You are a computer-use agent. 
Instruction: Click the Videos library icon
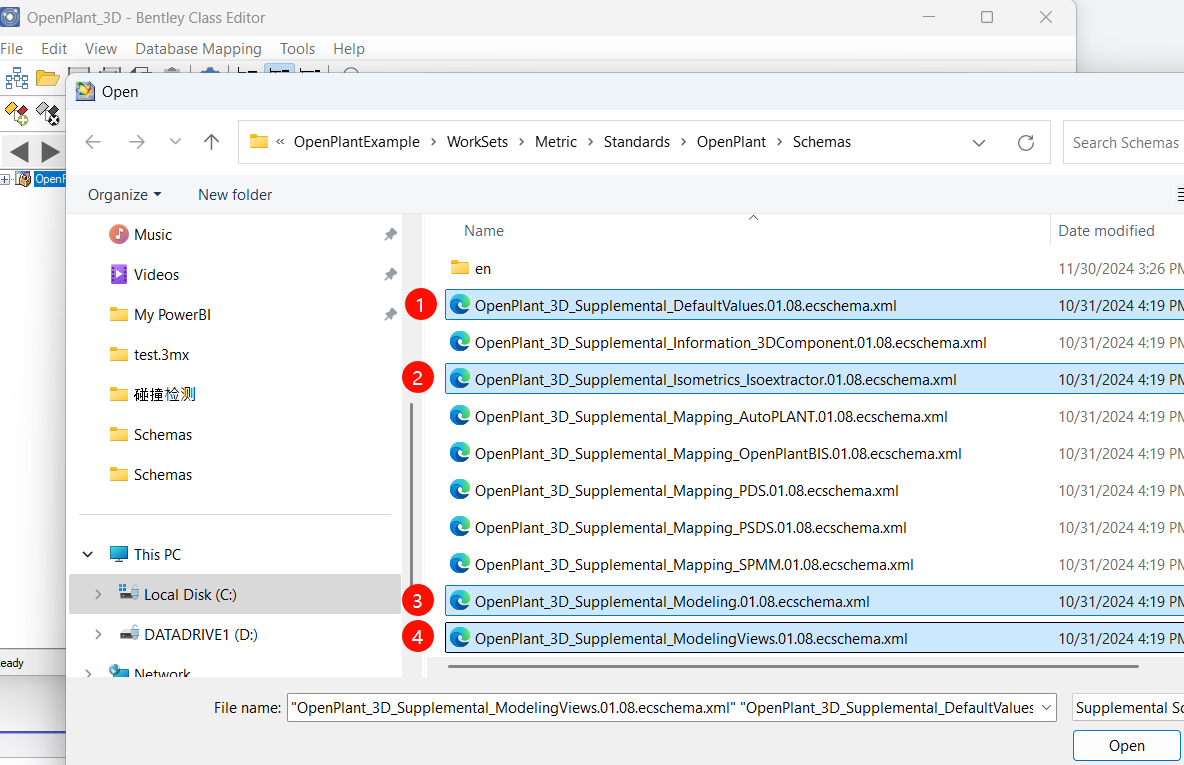(x=119, y=274)
